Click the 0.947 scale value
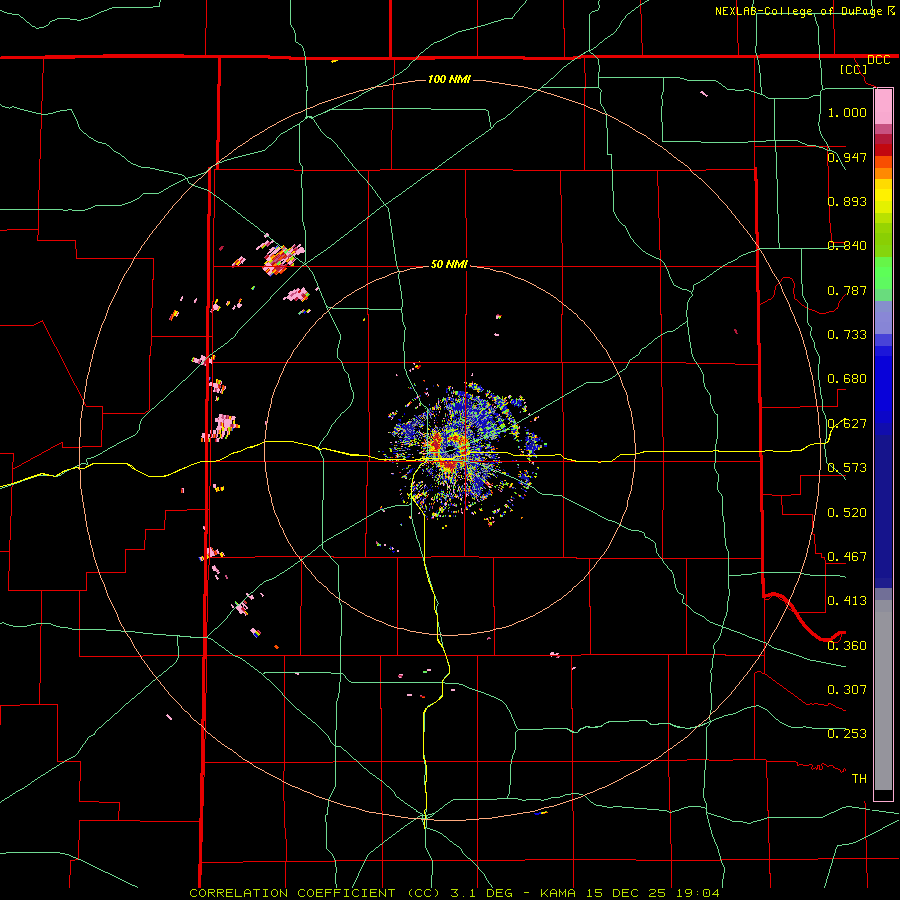This screenshot has height=900, width=900. (847, 157)
